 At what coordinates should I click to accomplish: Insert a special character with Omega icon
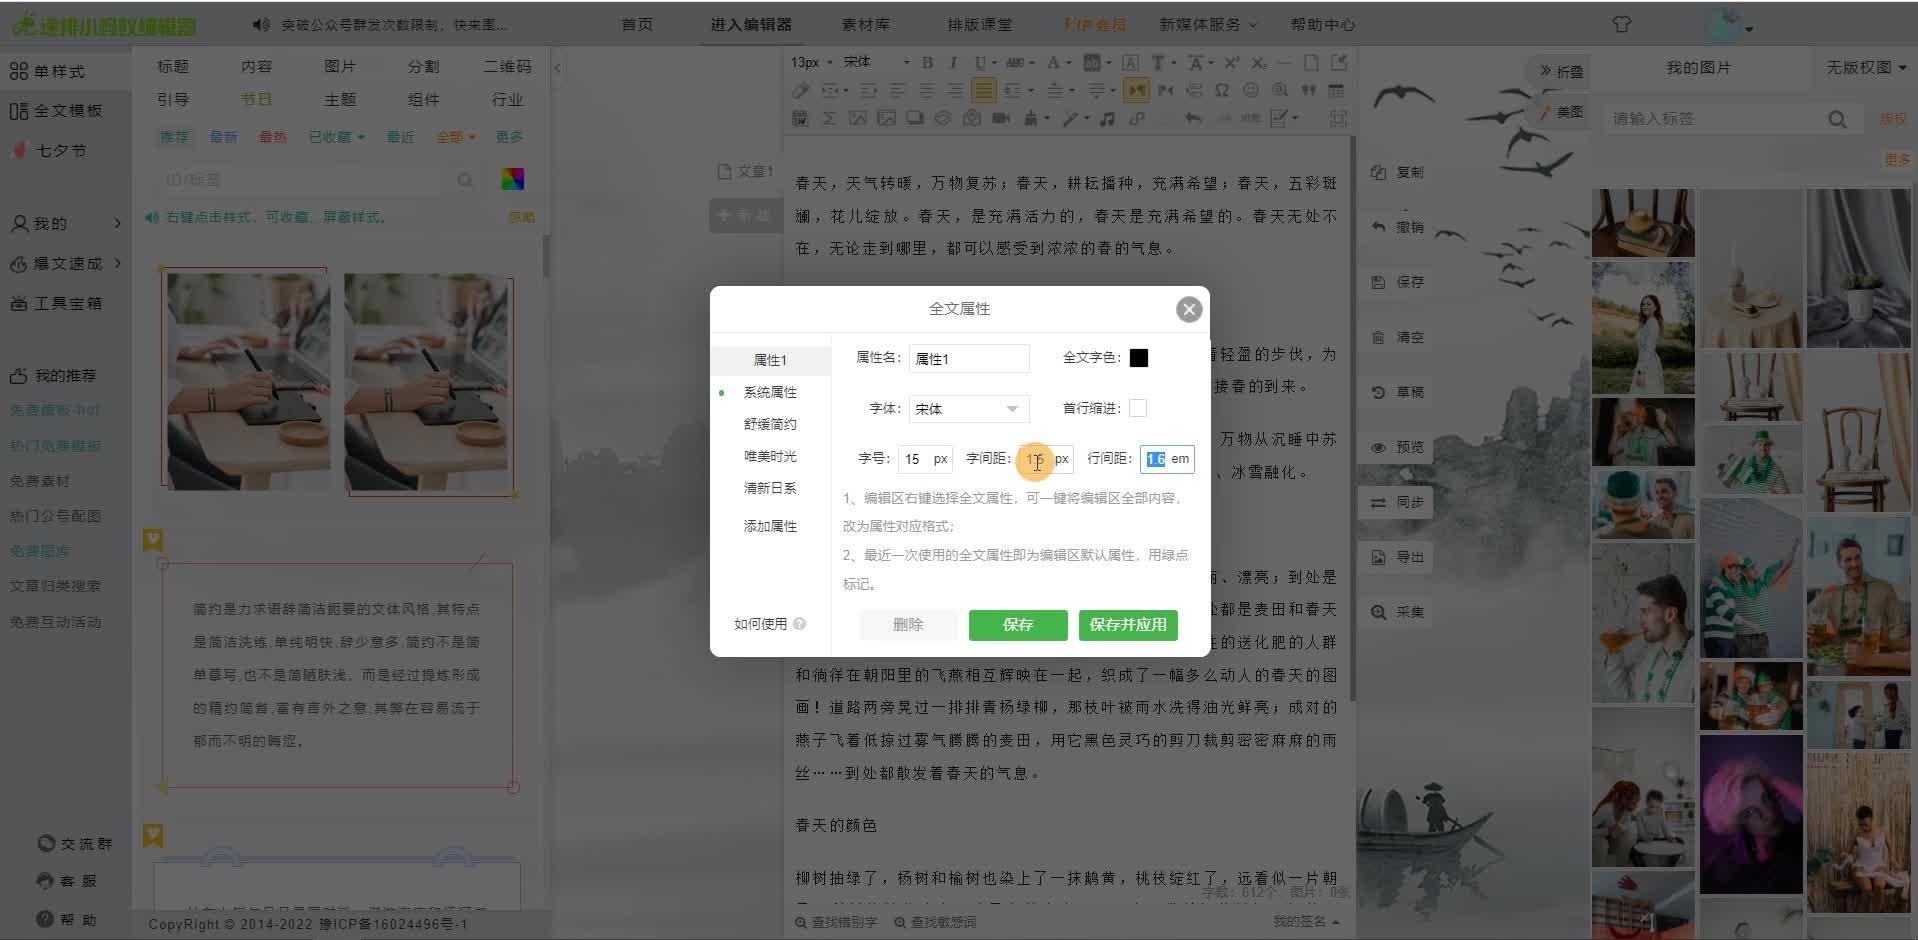1221,90
